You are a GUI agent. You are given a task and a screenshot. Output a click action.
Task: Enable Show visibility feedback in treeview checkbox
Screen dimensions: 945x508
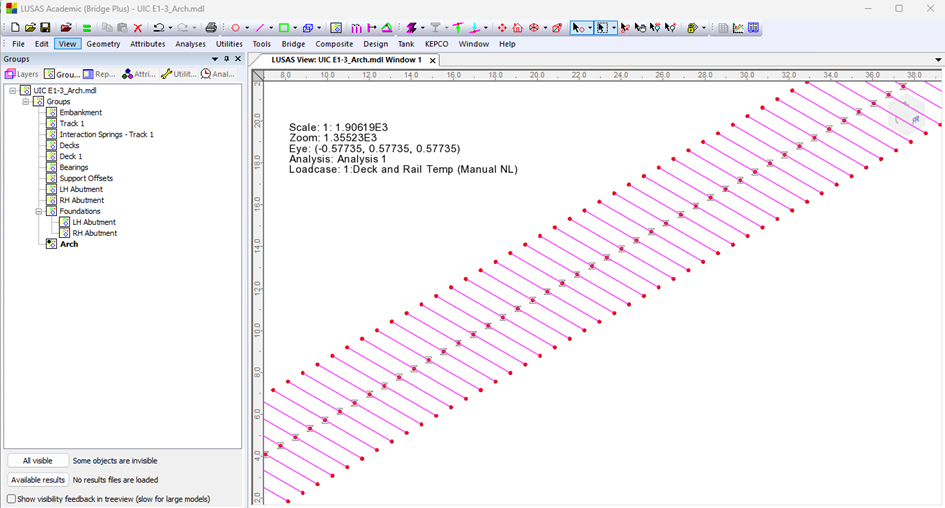pos(12,498)
